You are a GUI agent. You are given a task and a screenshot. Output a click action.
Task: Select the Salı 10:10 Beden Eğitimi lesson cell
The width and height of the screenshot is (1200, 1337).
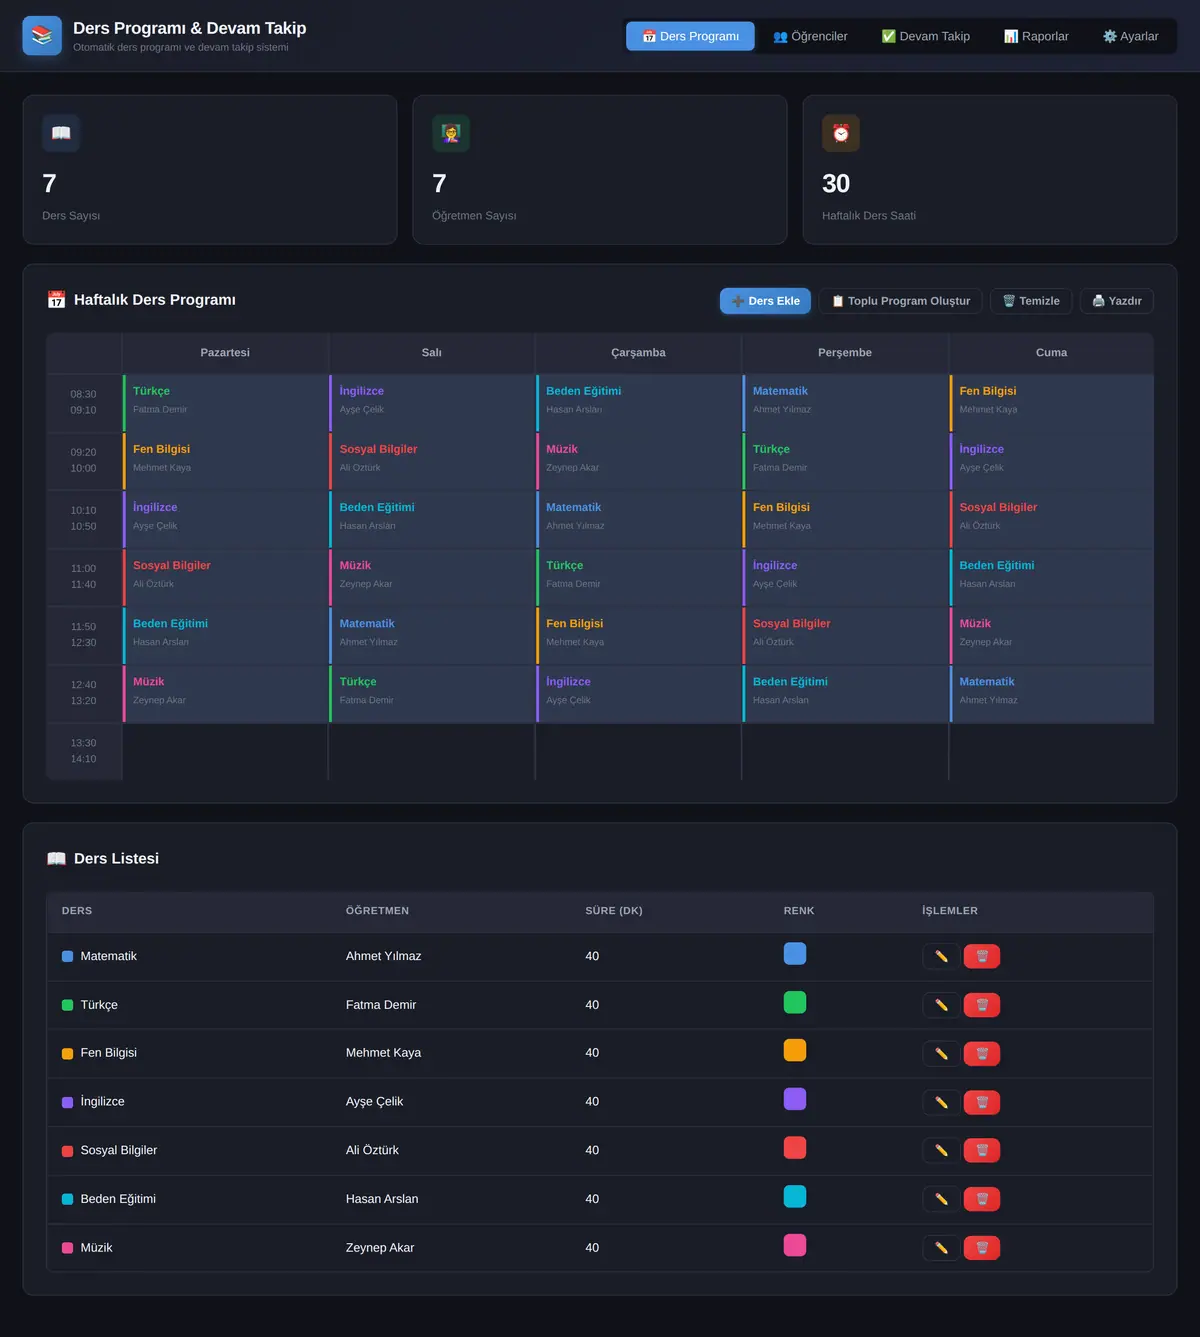click(431, 518)
